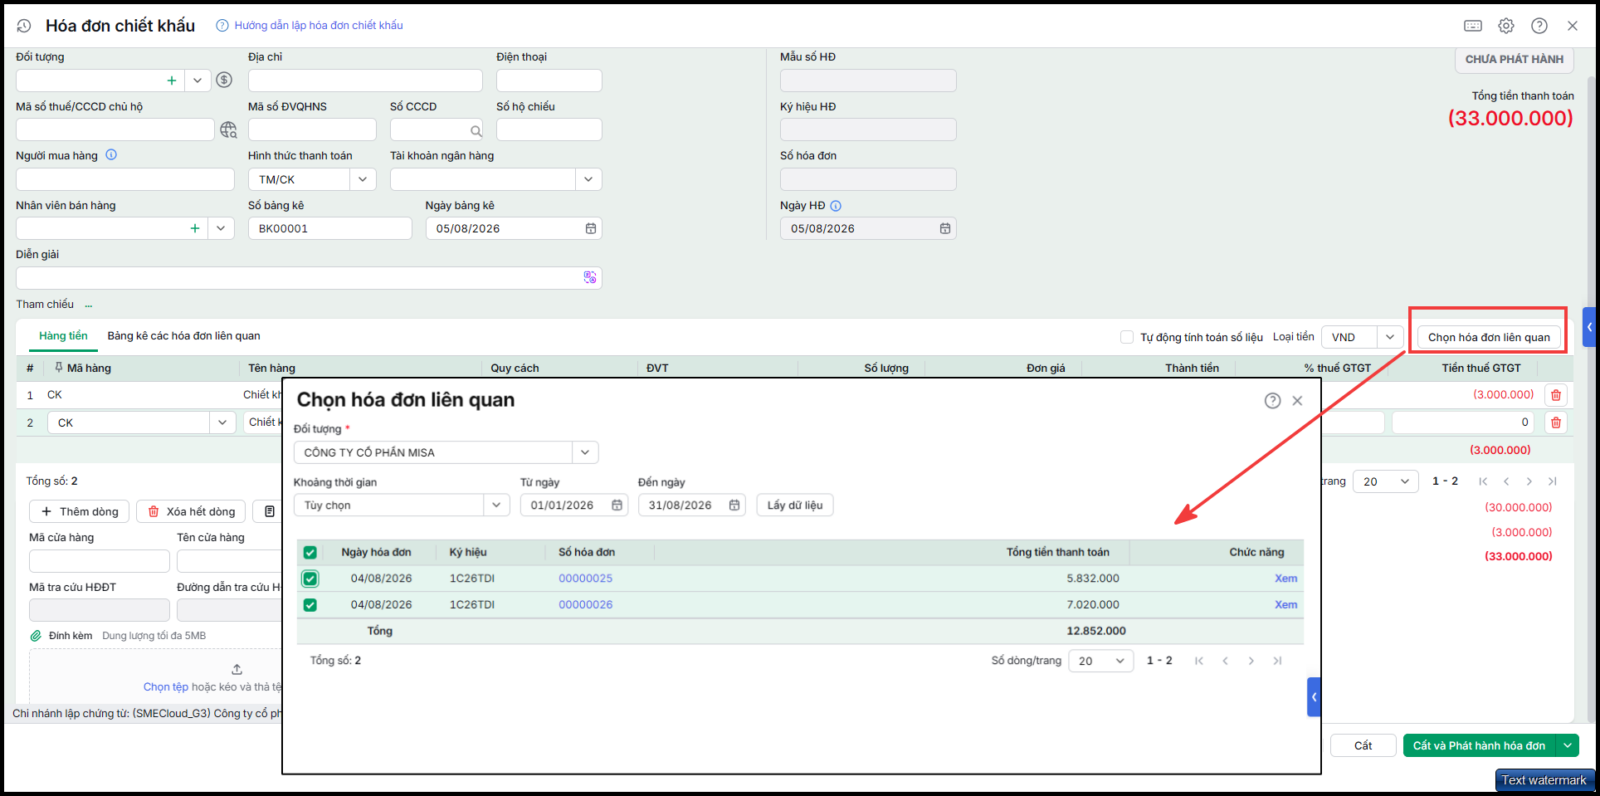1600x796 pixels.
Task: Click Lấy dữ liệu button in dialog
Action: pyautogui.click(x=795, y=506)
